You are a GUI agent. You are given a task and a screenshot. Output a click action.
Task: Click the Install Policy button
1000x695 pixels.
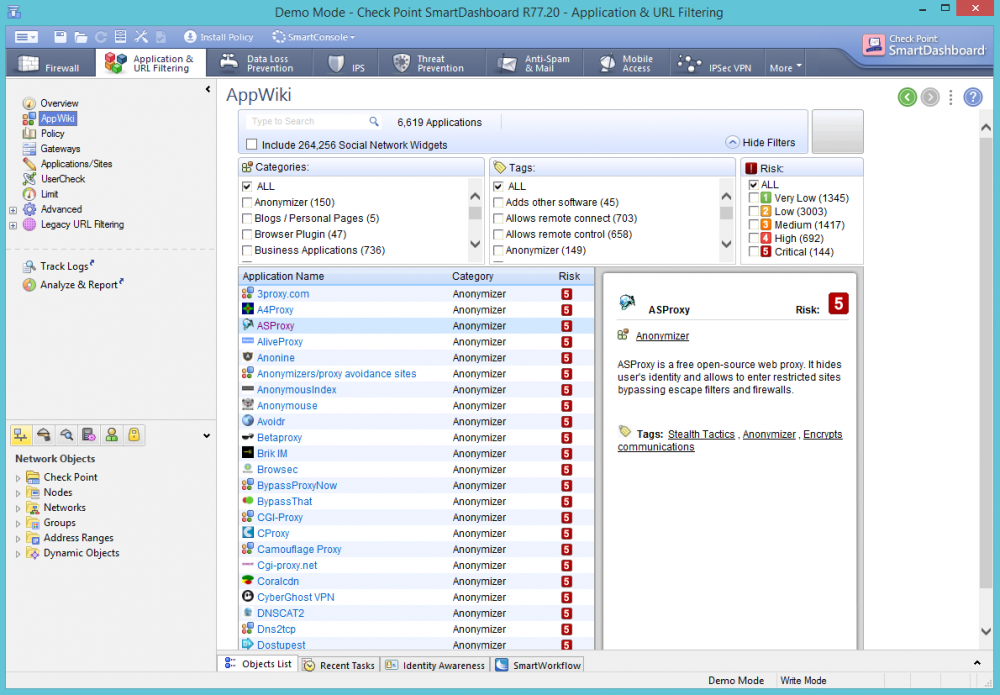click(x=218, y=37)
